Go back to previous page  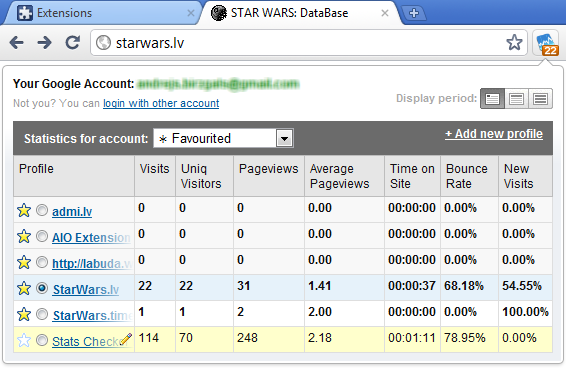17,43
